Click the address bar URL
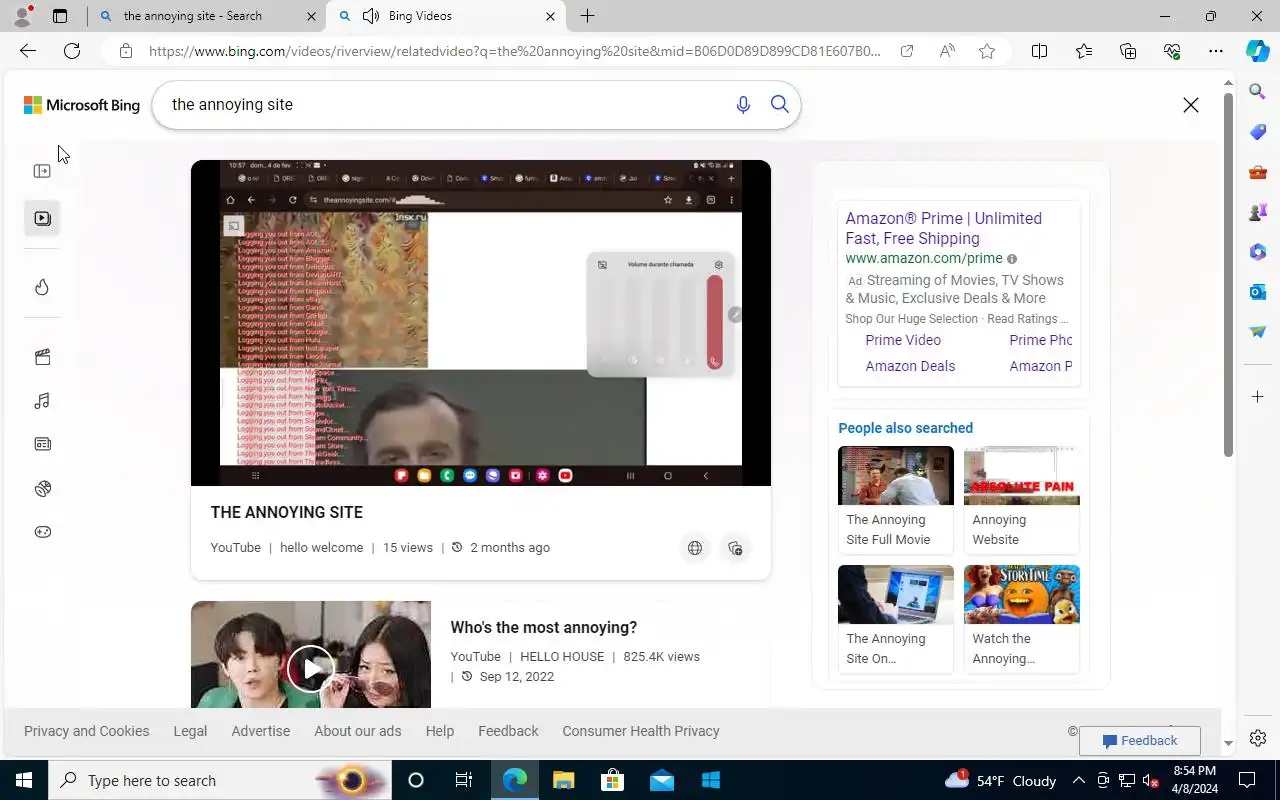Viewport: 1280px width, 800px height. (515, 51)
